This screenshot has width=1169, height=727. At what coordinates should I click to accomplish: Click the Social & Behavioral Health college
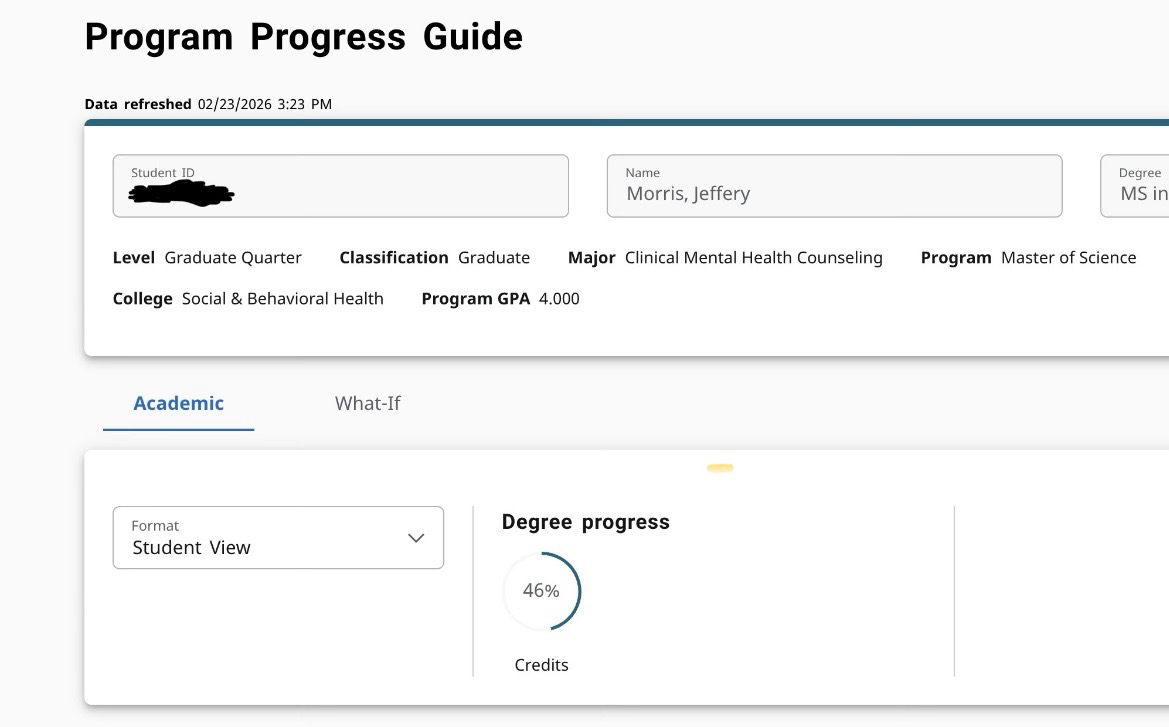282,299
